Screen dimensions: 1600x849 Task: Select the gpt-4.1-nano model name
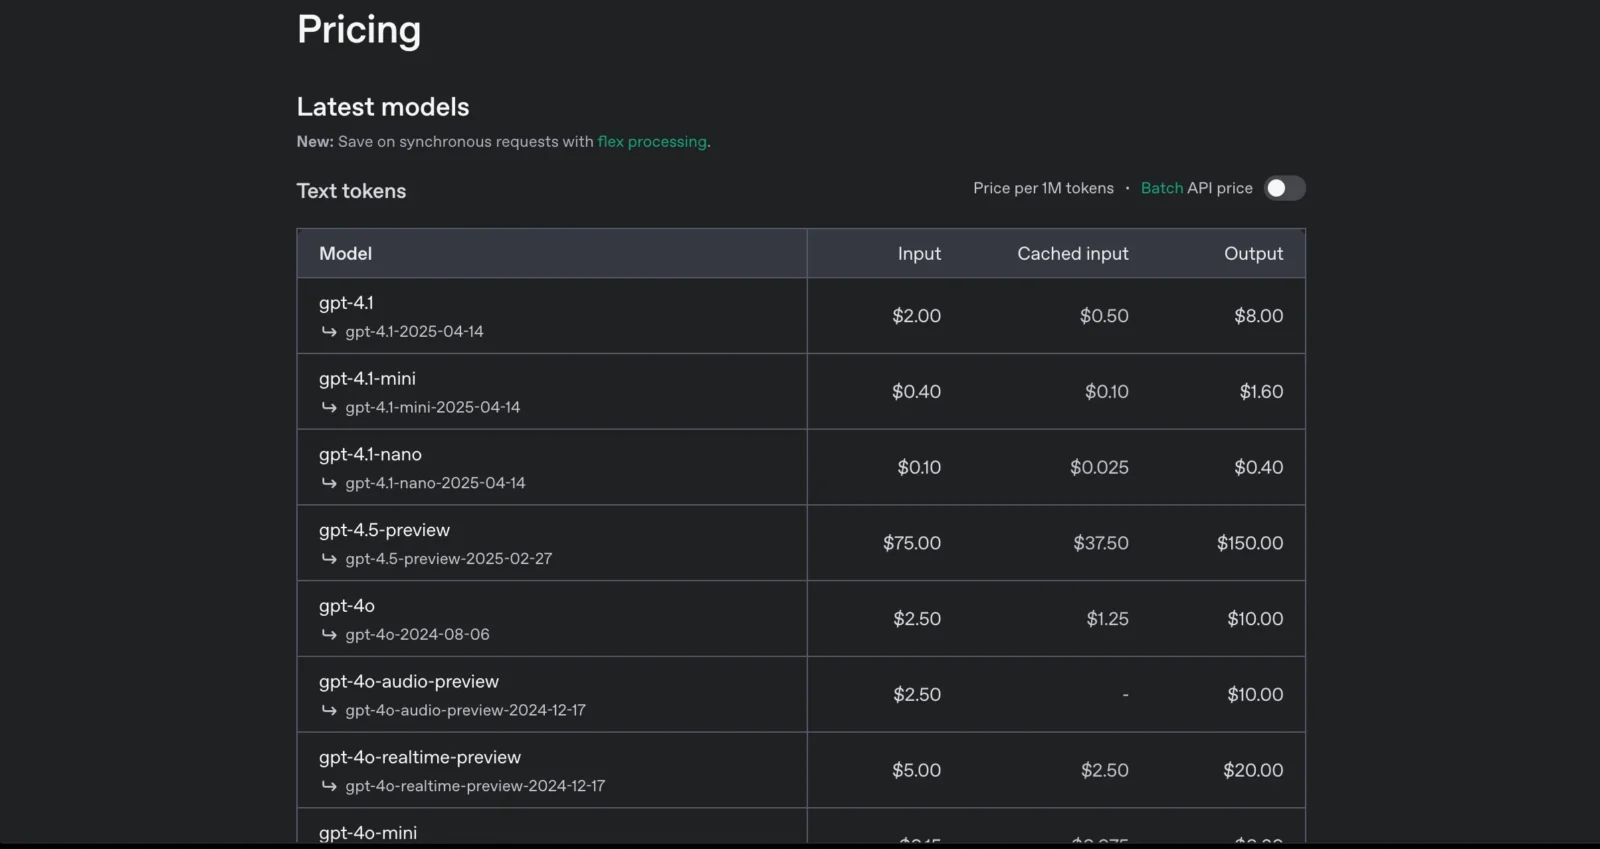point(370,455)
